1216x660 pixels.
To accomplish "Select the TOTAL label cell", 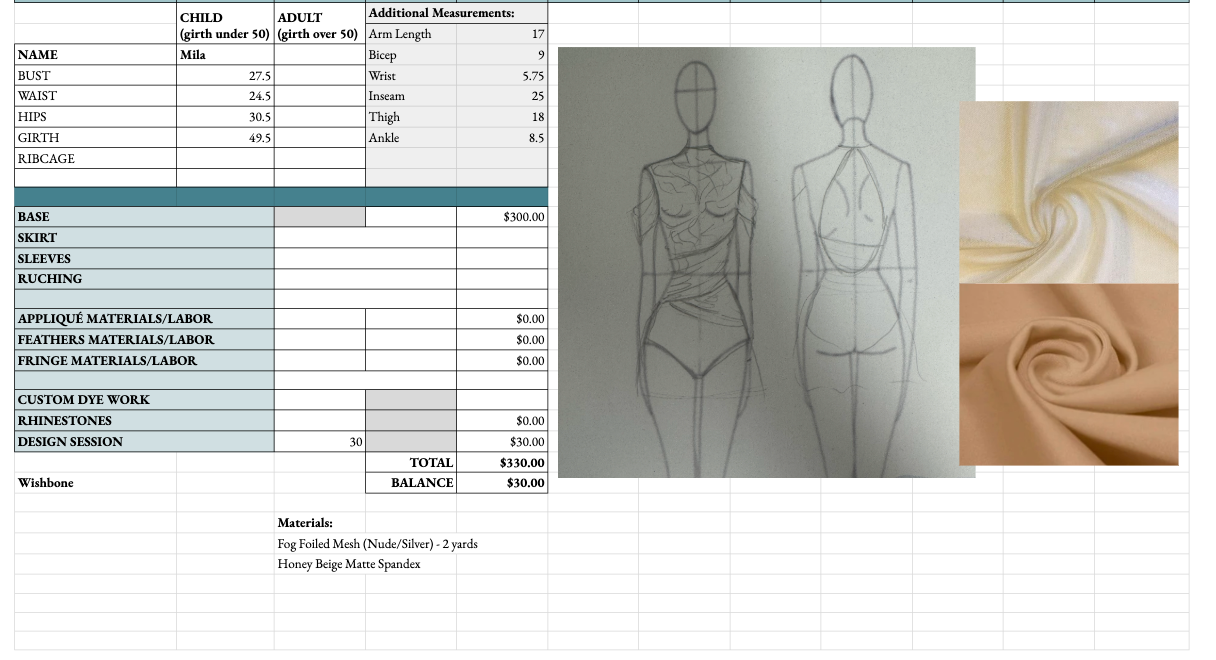I will 411,463.
